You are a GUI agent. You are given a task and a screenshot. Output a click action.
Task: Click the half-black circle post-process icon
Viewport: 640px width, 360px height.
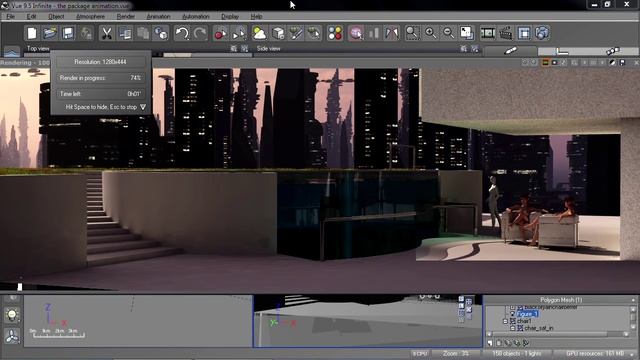(x=613, y=62)
